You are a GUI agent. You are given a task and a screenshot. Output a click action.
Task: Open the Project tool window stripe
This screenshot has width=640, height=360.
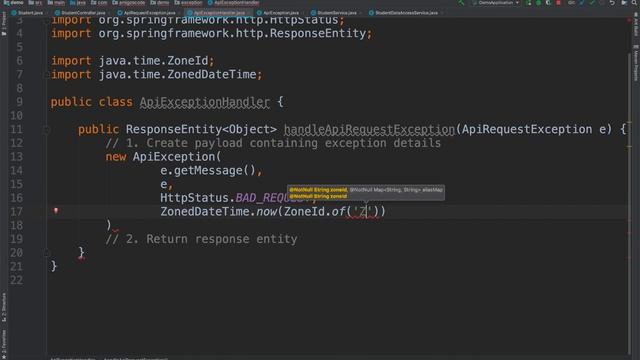tap(4, 23)
